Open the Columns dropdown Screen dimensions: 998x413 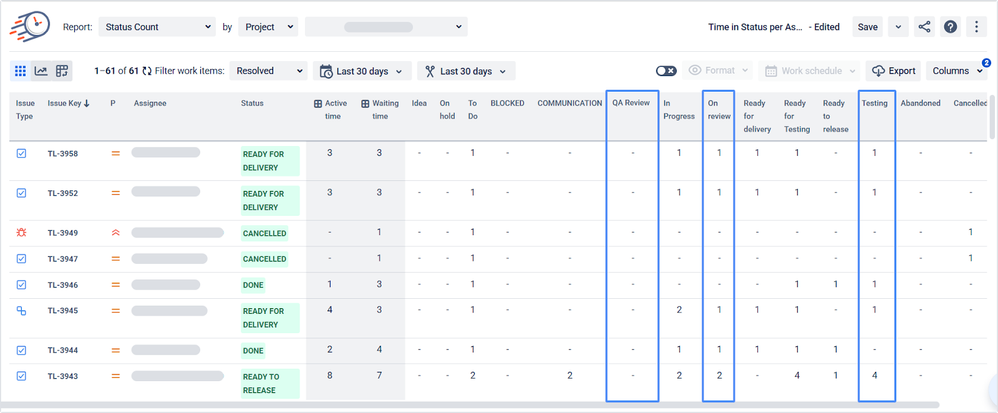pyautogui.click(x=957, y=71)
